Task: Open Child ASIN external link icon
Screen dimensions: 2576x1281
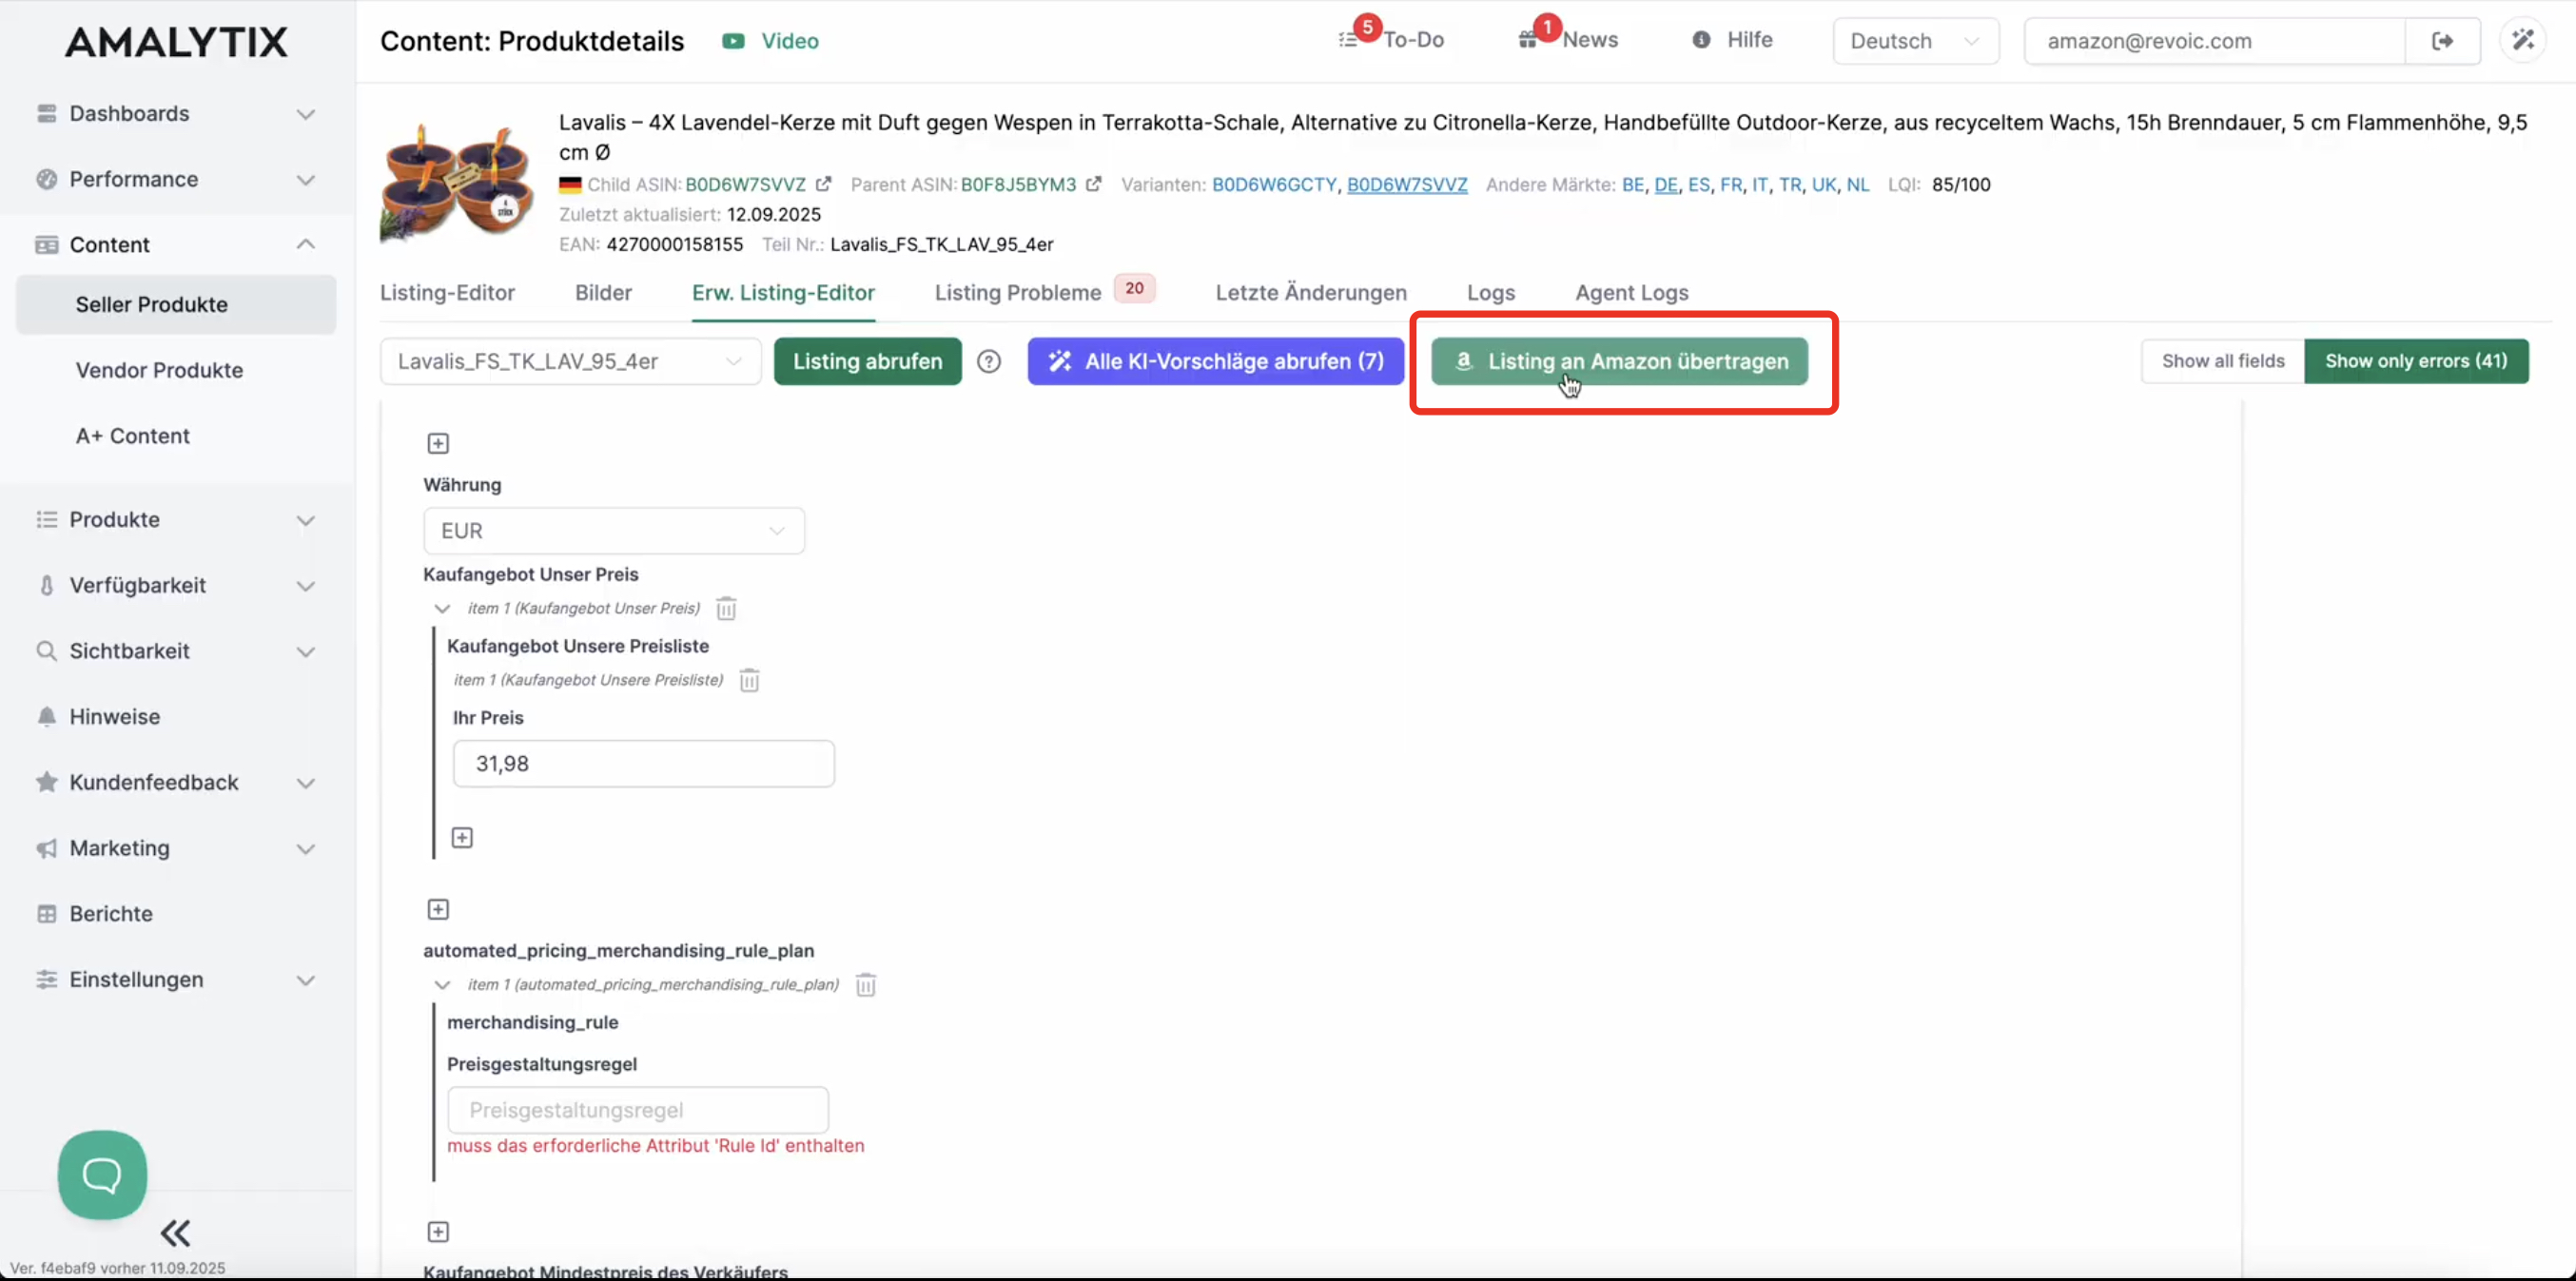Action: click(823, 184)
